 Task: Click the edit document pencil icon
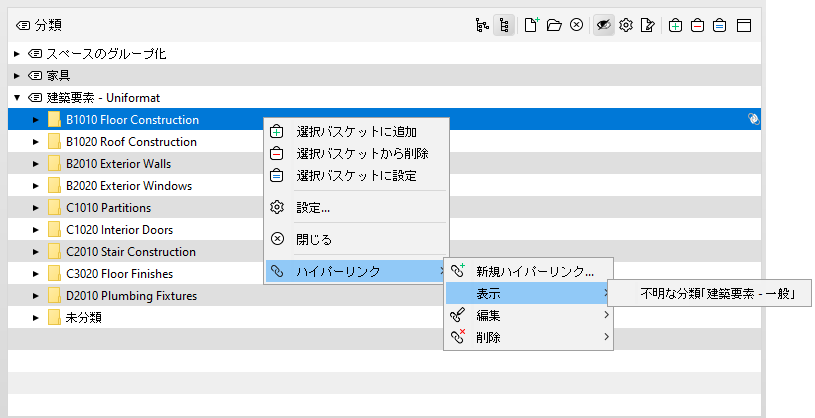pos(648,25)
